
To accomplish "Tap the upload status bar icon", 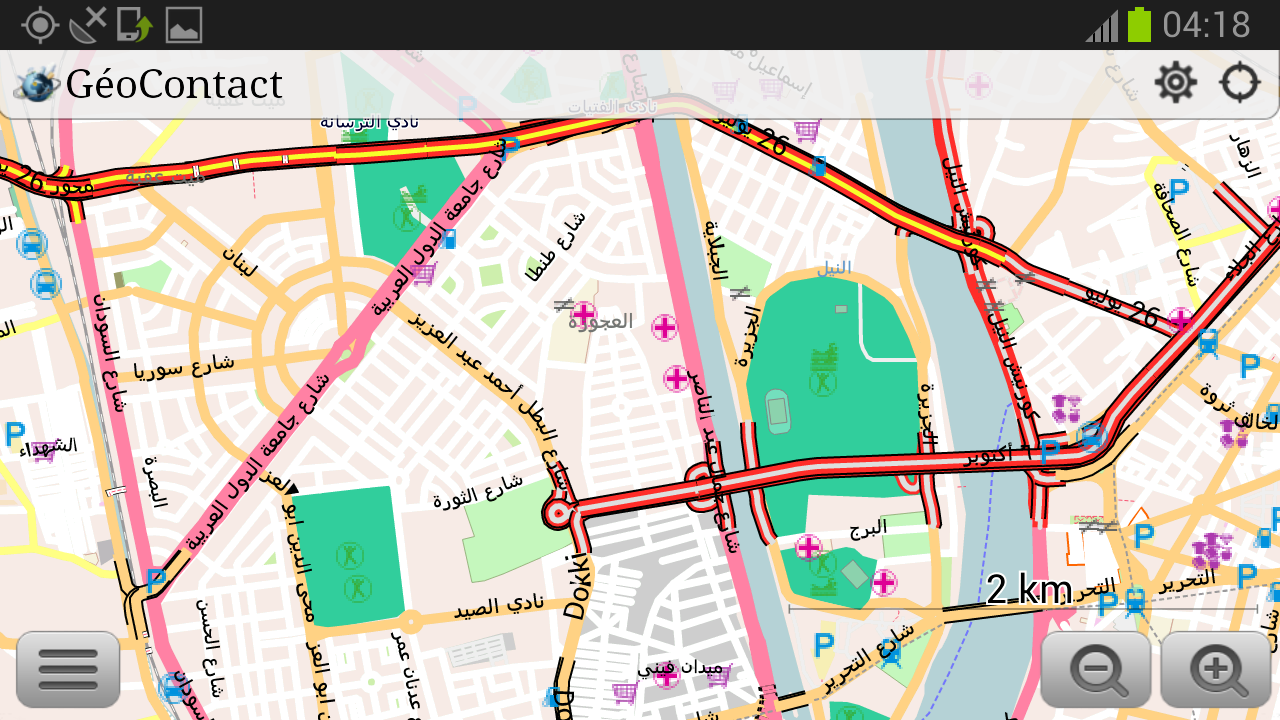I will pyautogui.click(x=134, y=25).
